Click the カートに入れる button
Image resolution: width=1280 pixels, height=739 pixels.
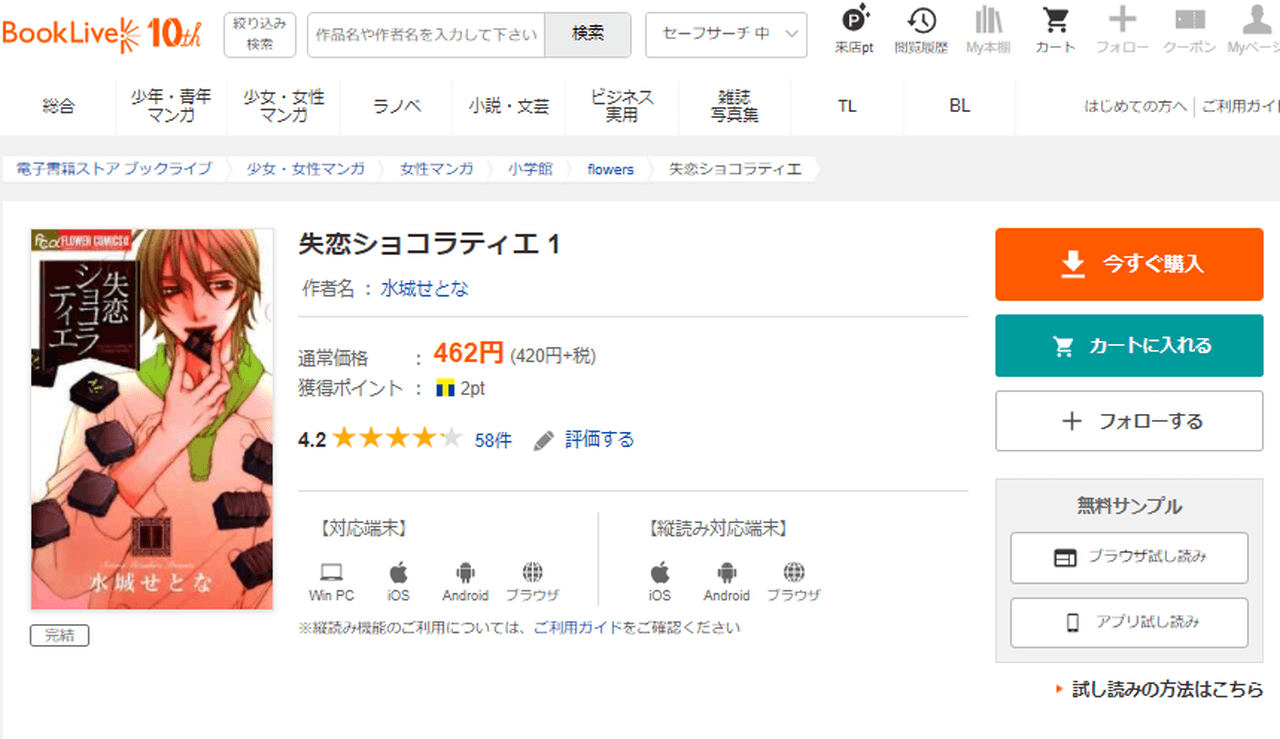tap(1129, 346)
